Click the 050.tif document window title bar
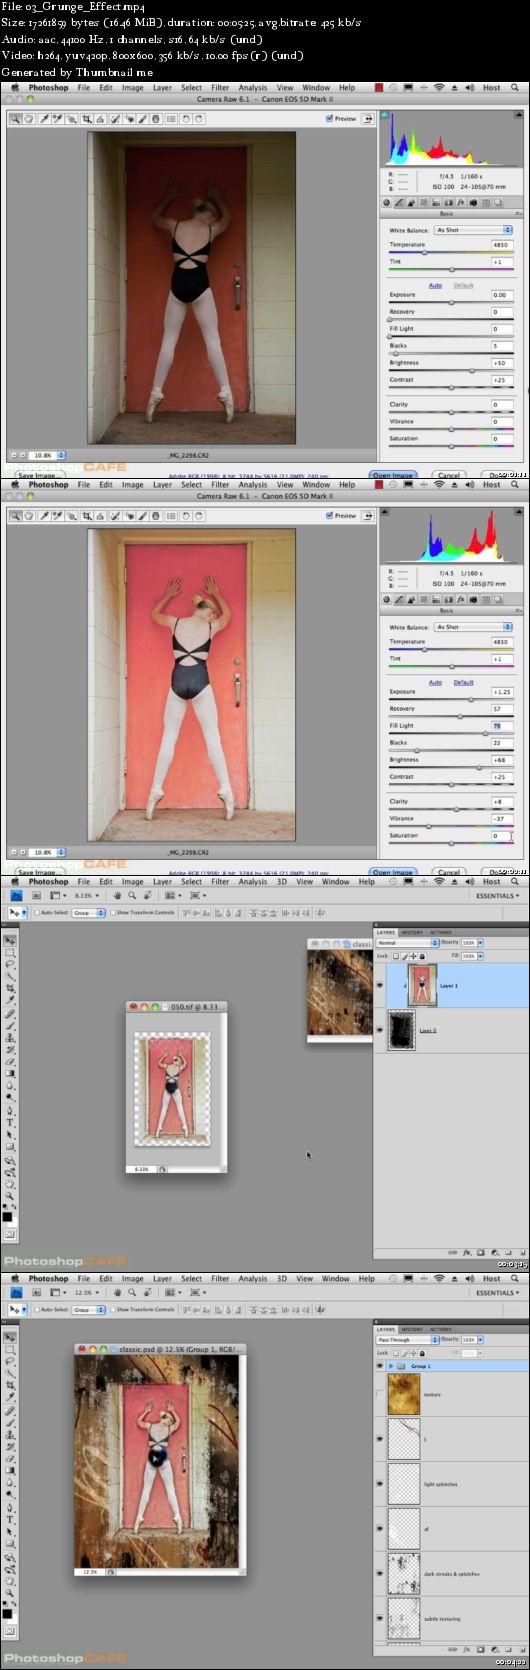The width and height of the screenshot is (530, 1670). (x=177, y=1007)
